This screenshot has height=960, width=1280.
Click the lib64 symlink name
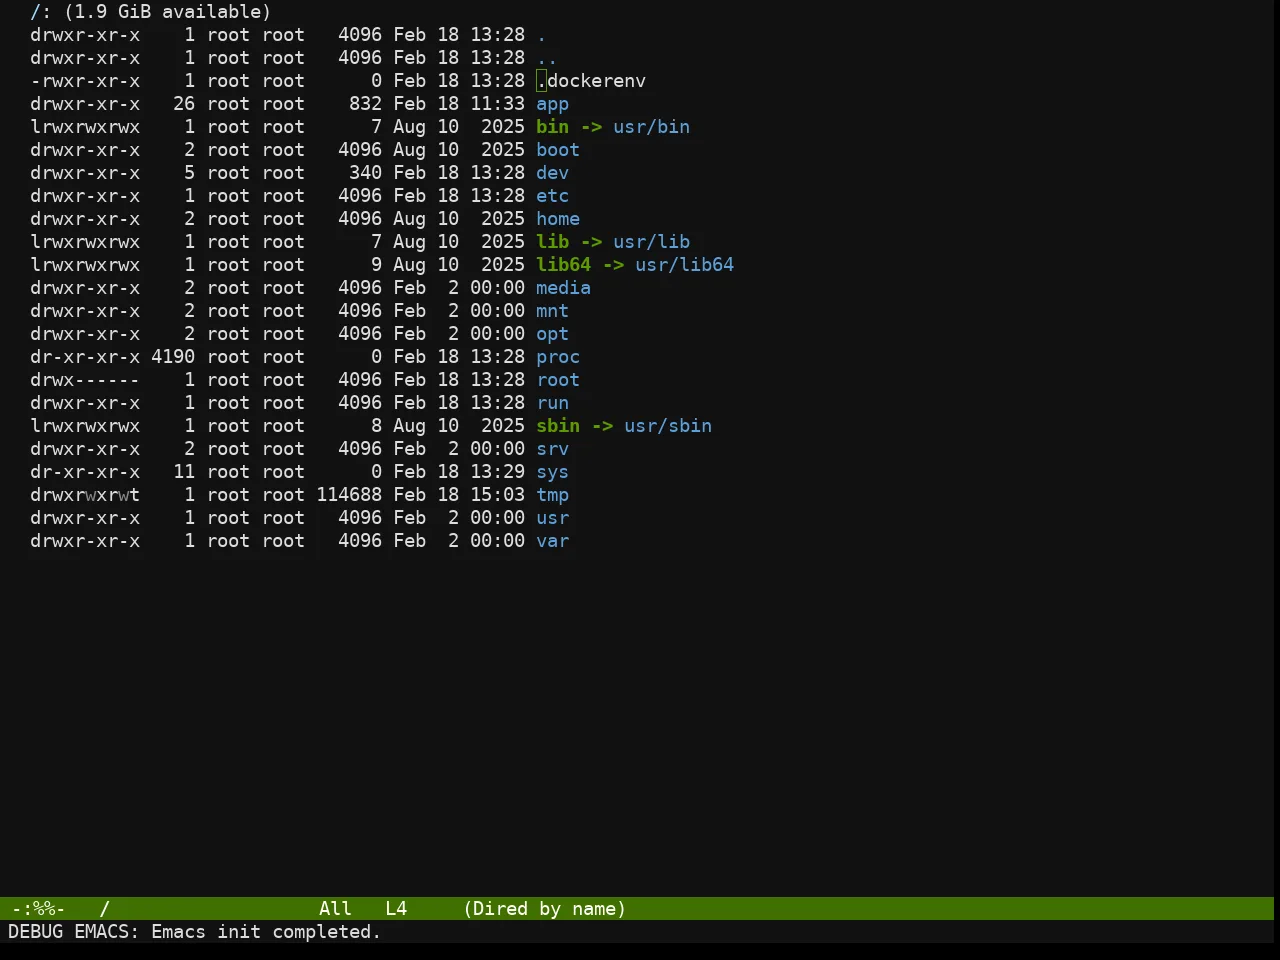563,265
